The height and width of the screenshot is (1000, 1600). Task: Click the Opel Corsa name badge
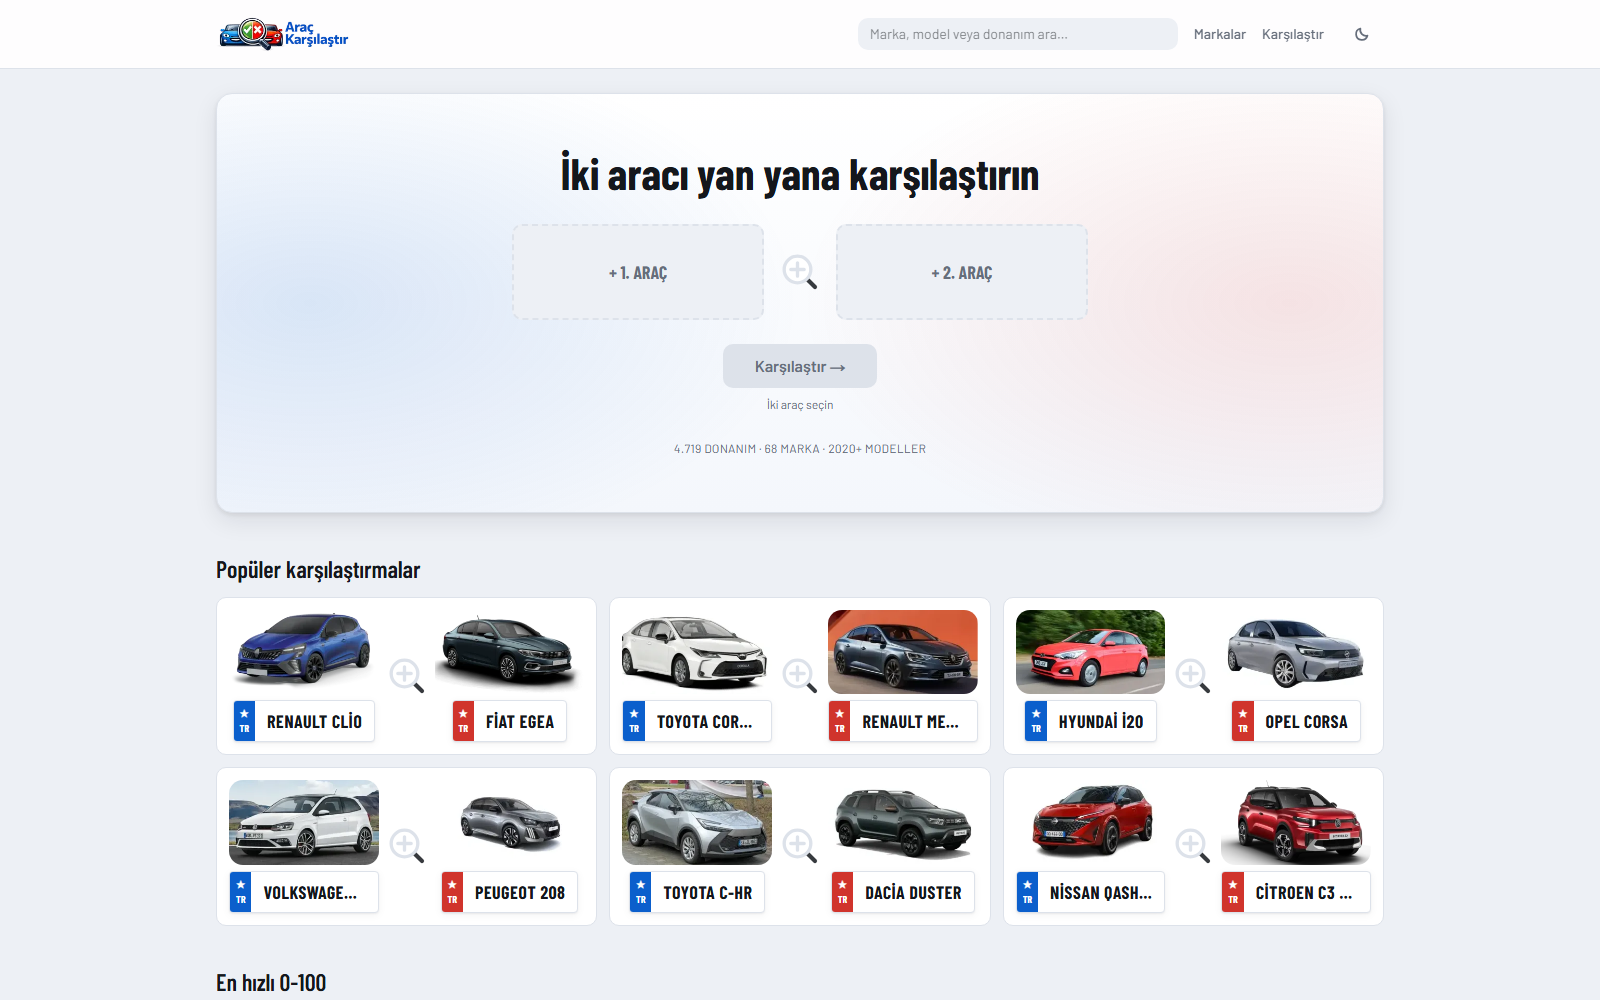pos(1296,721)
